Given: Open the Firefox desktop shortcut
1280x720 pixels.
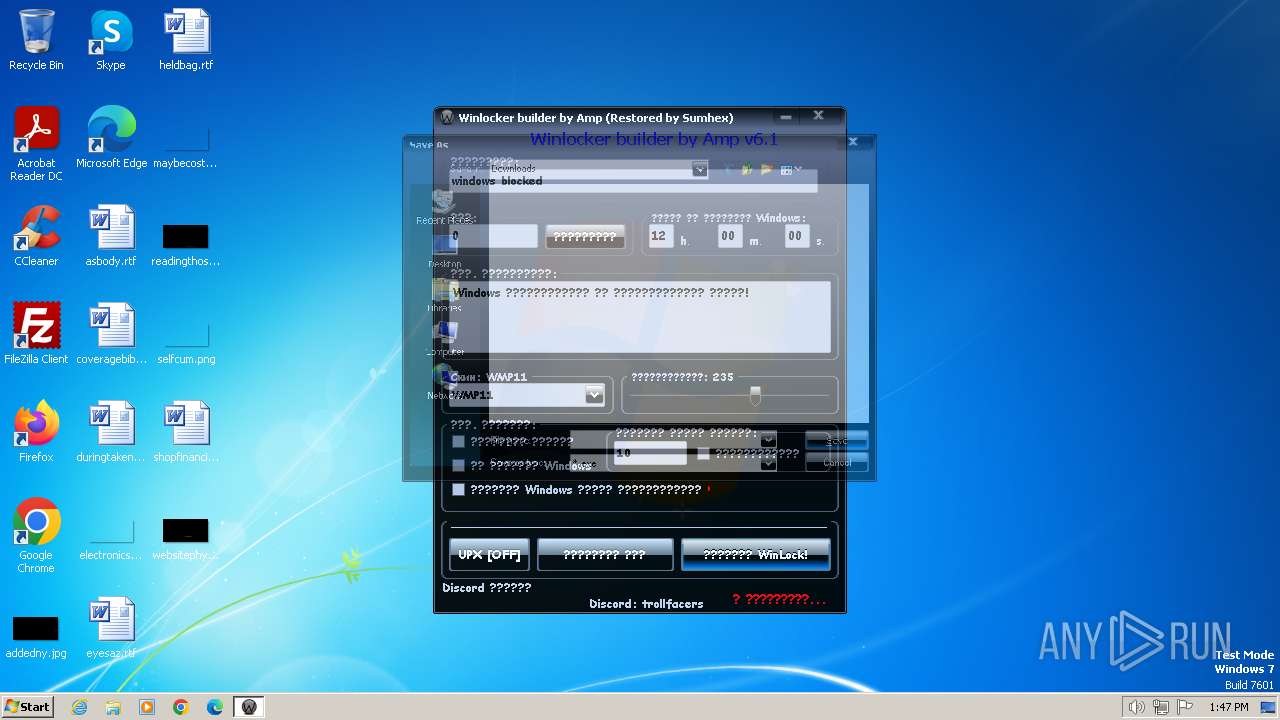Looking at the screenshot, I should tap(36, 432).
